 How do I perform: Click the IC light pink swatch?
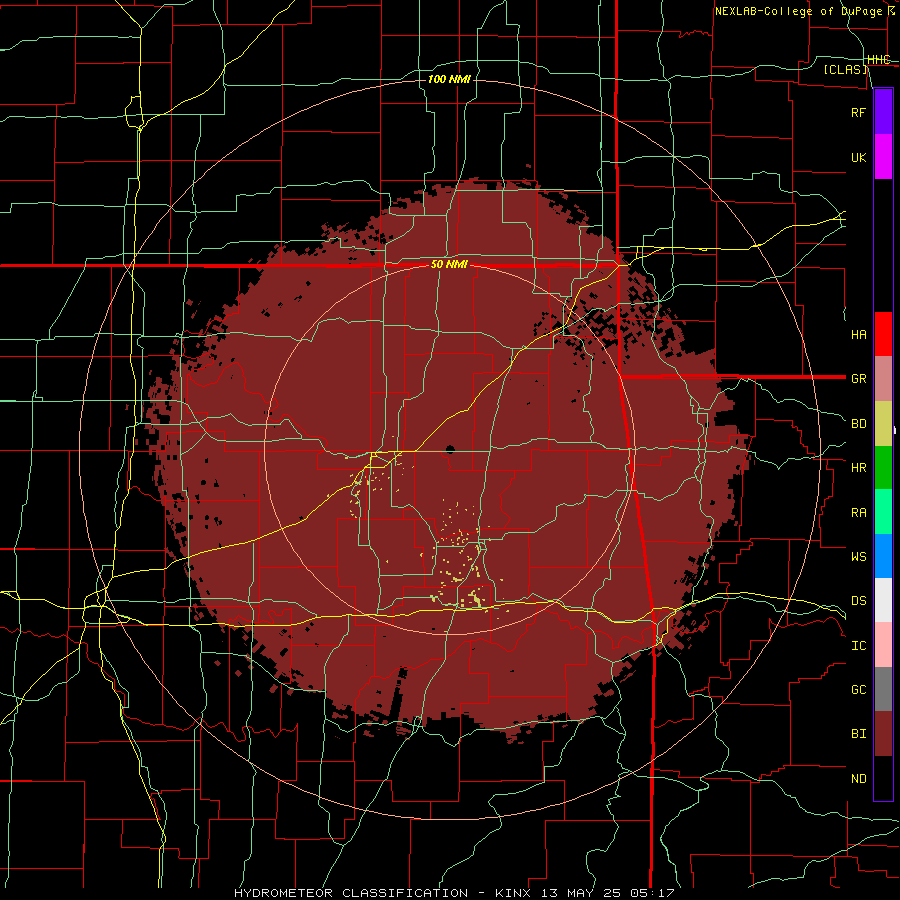click(x=883, y=645)
